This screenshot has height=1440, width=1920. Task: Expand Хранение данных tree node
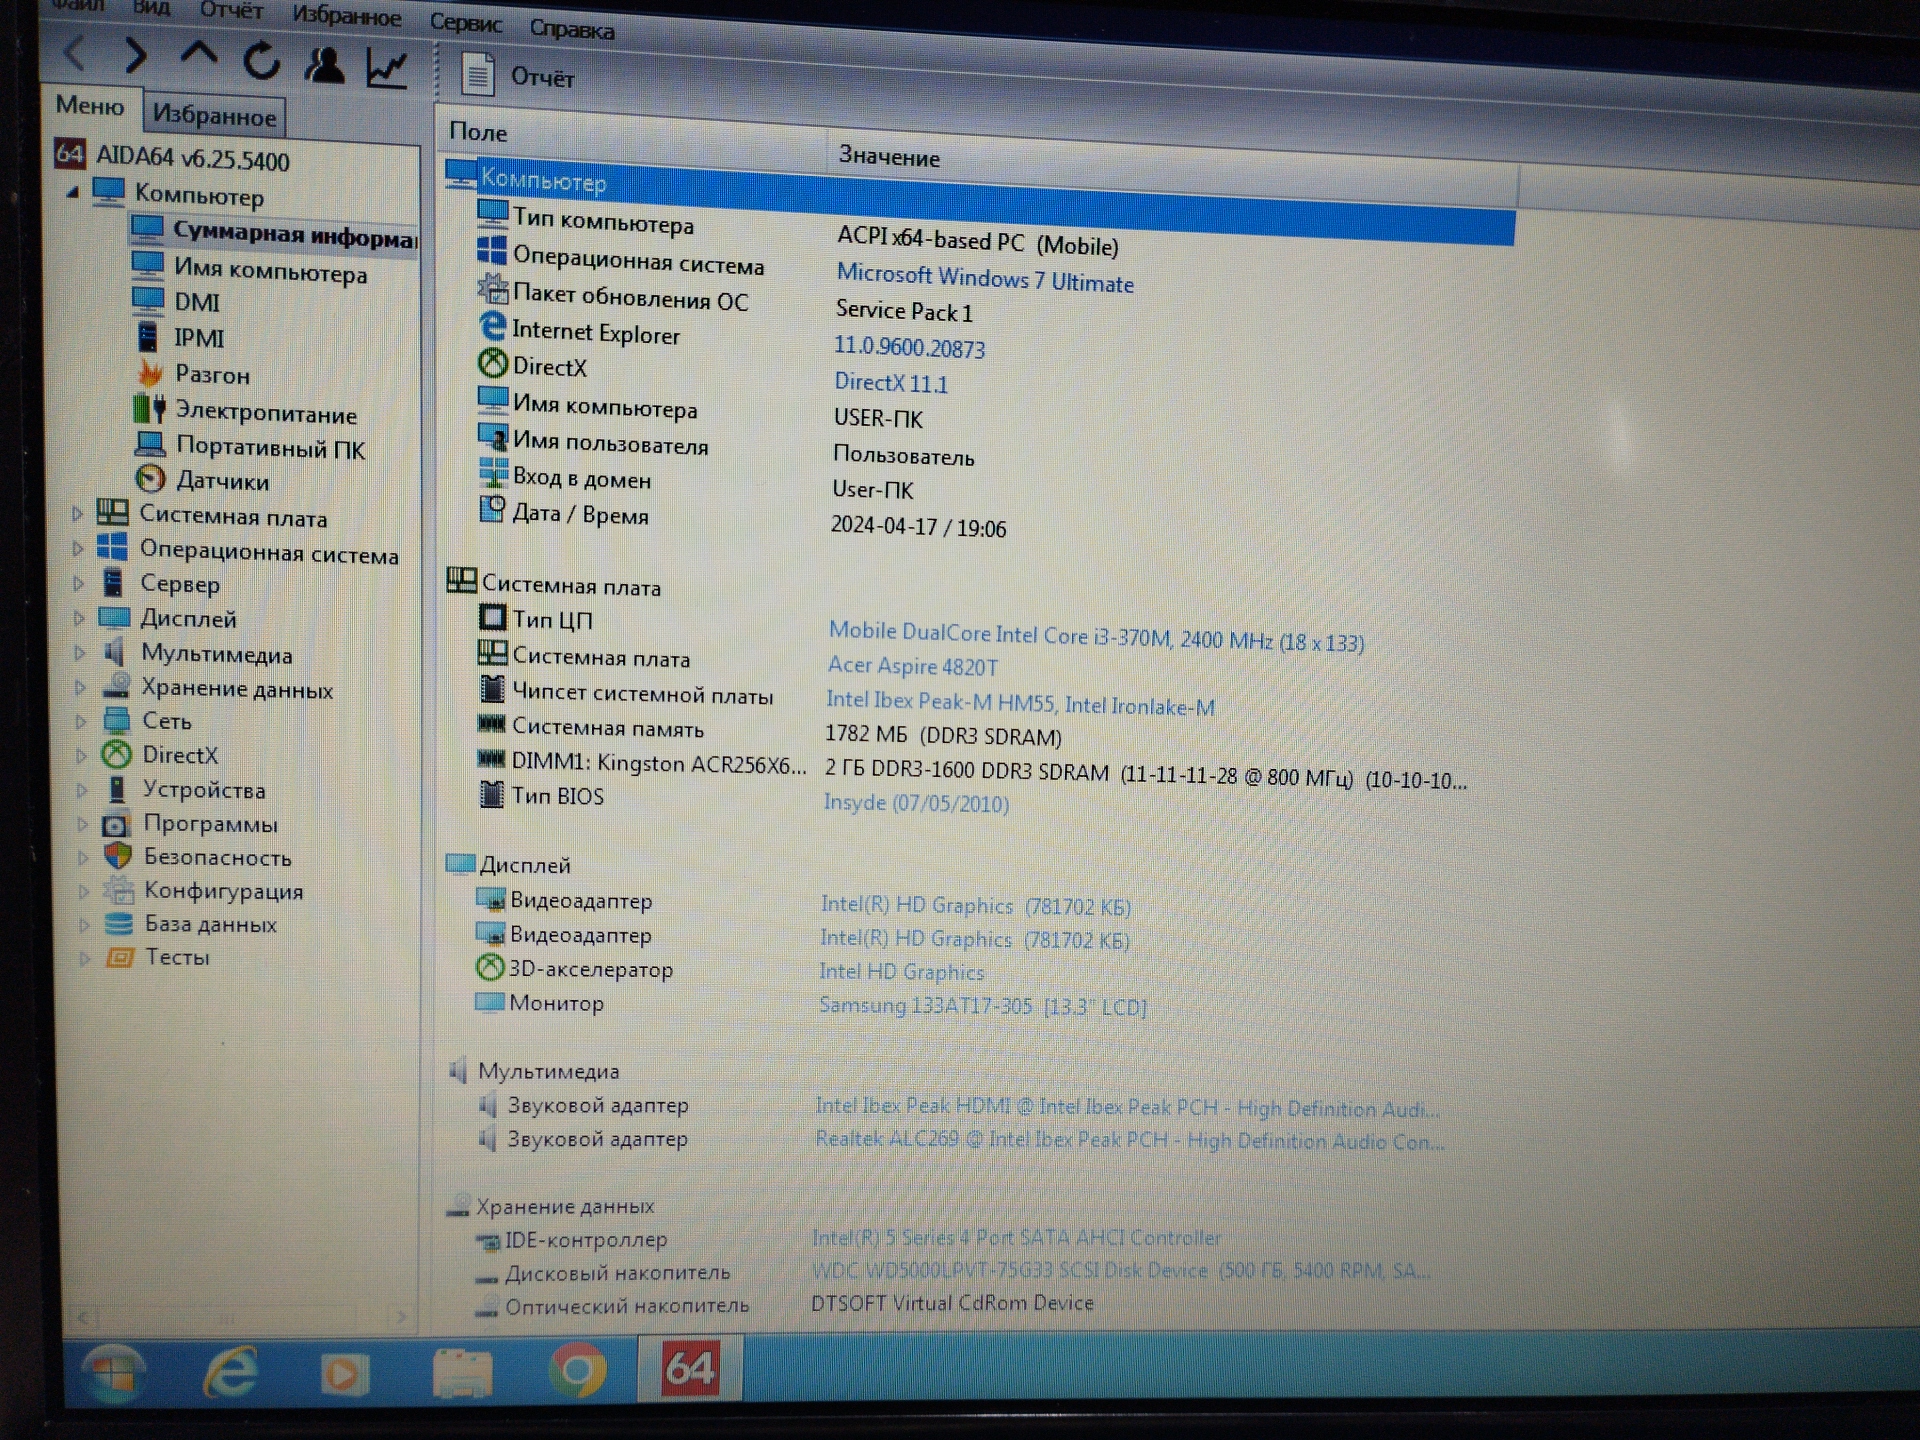pos(81,687)
